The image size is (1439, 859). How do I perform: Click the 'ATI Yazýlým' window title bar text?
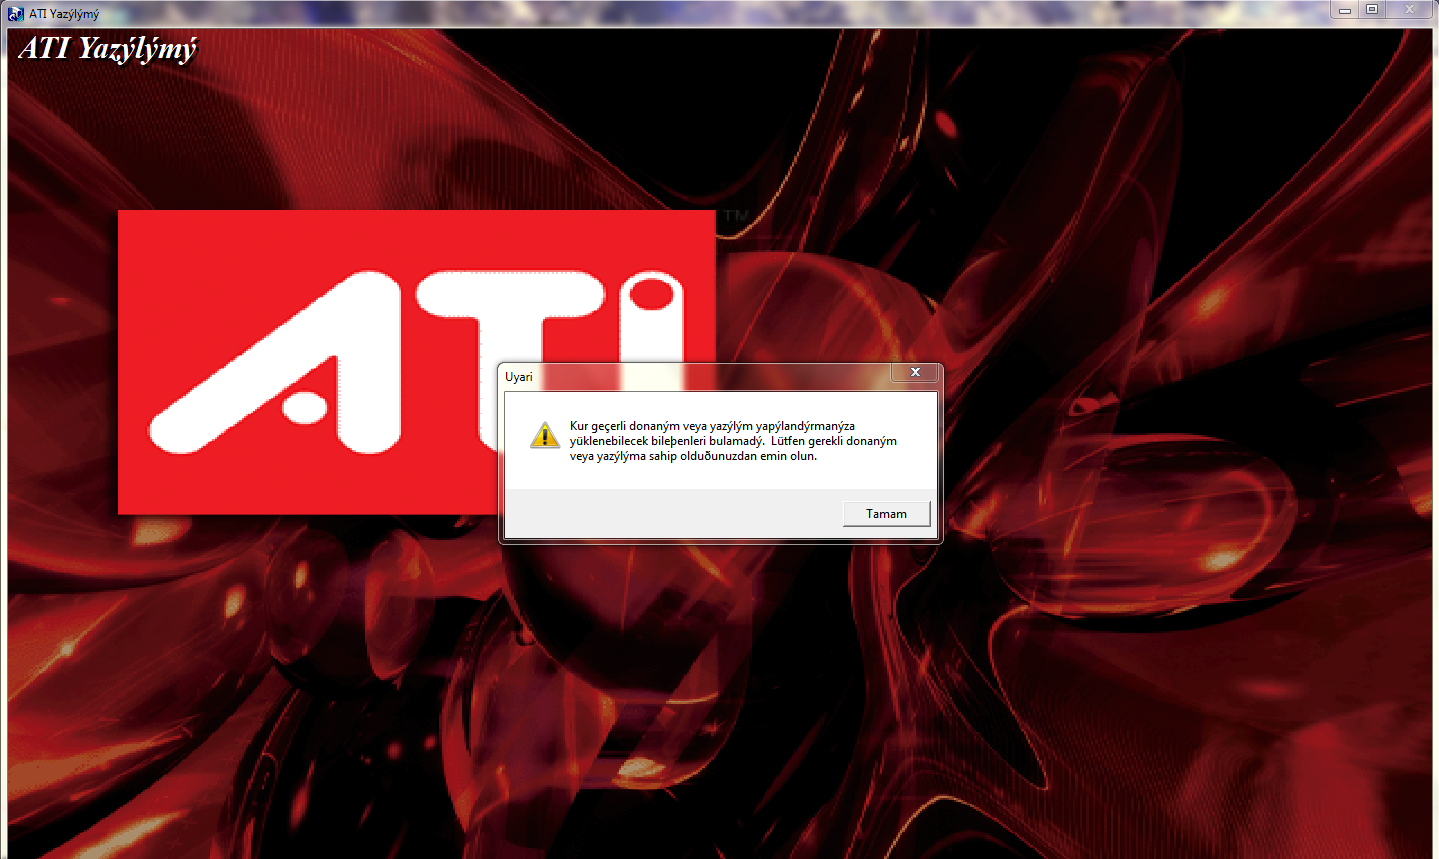click(64, 14)
